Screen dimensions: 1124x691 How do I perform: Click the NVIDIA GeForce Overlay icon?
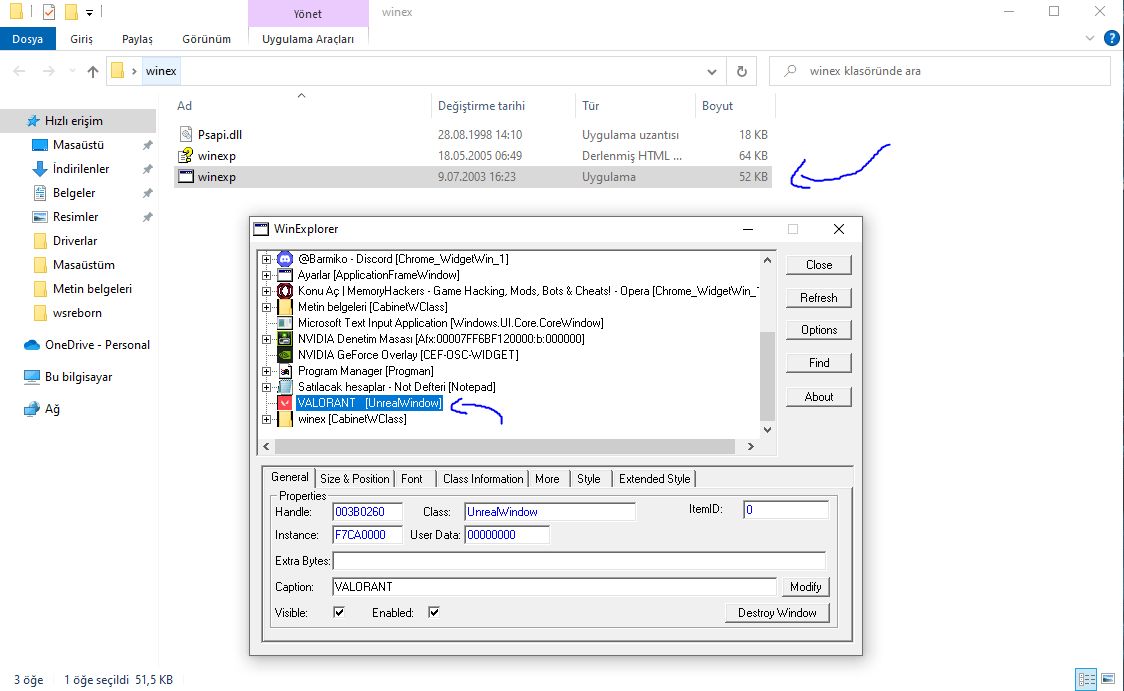[x=285, y=355]
